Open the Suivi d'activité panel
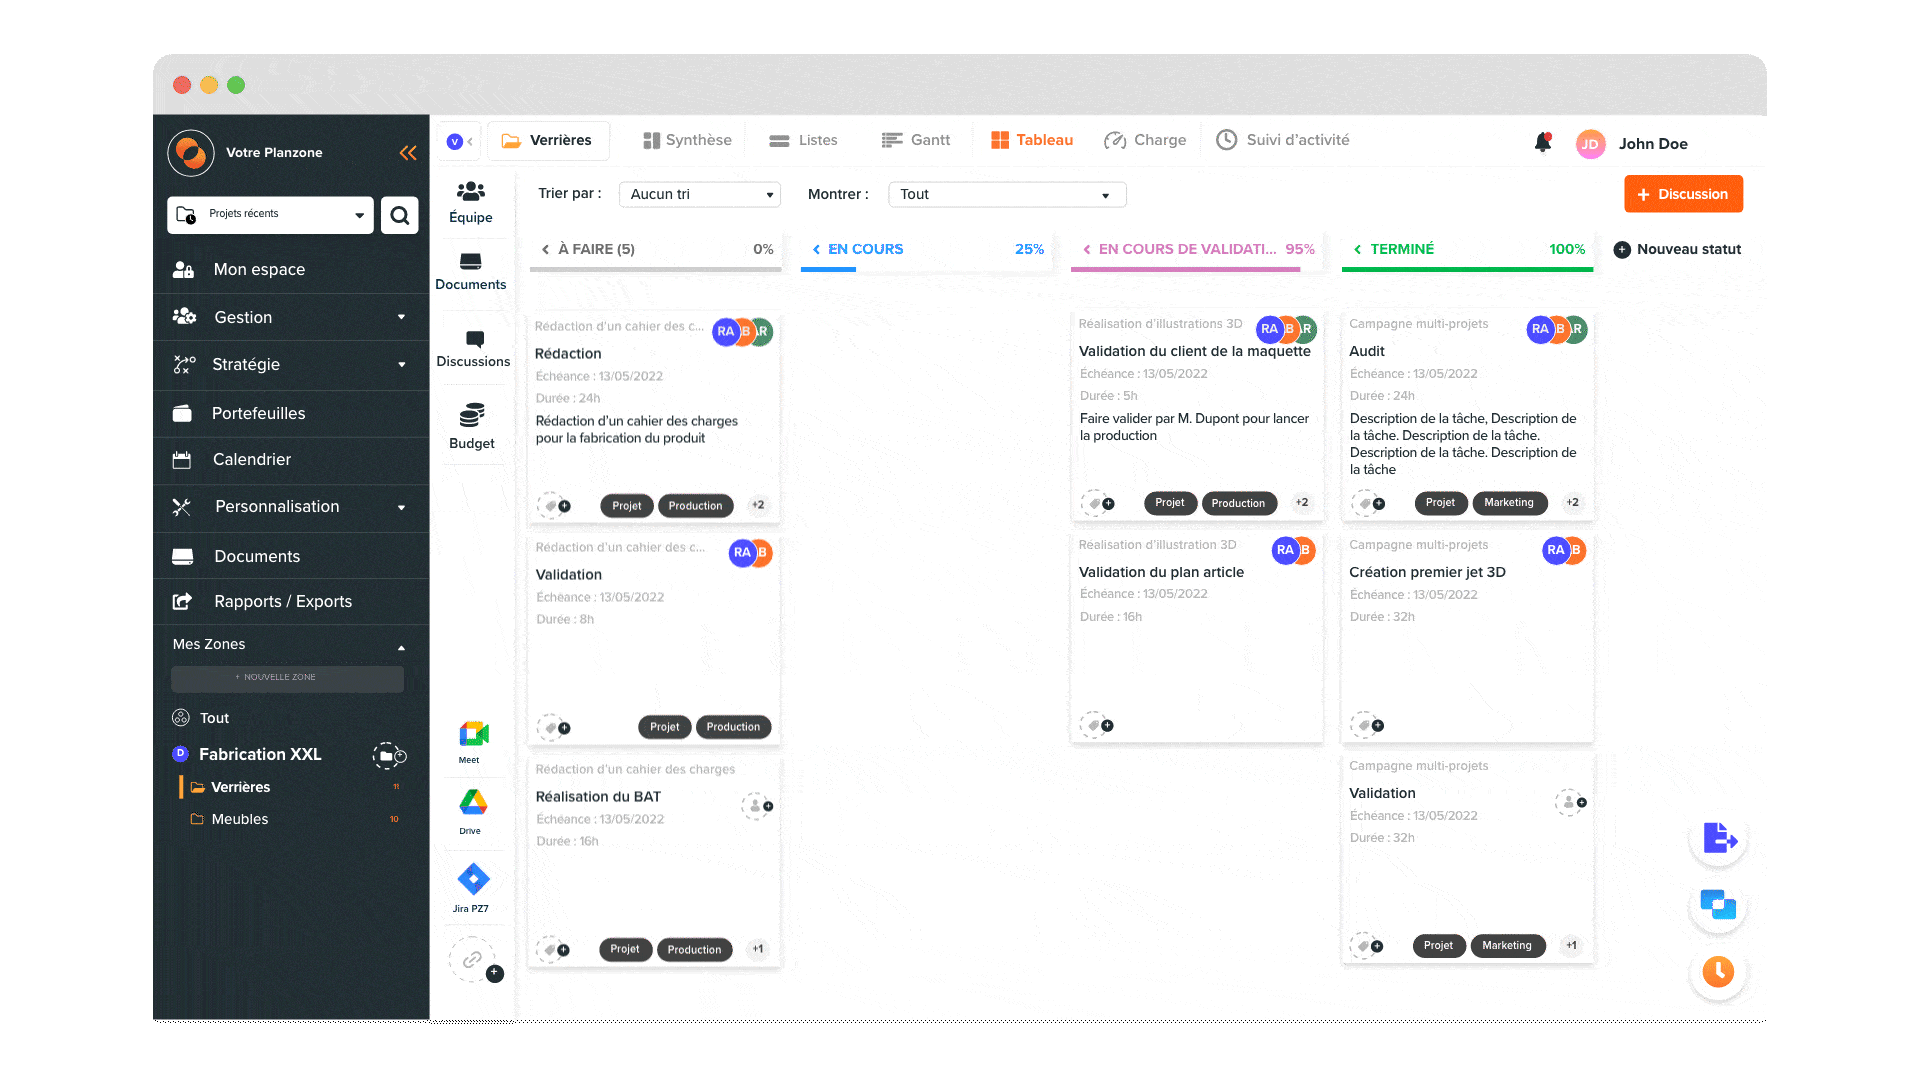The height and width of the screenshot is (1080, 1920). (x=1286, y=138)
